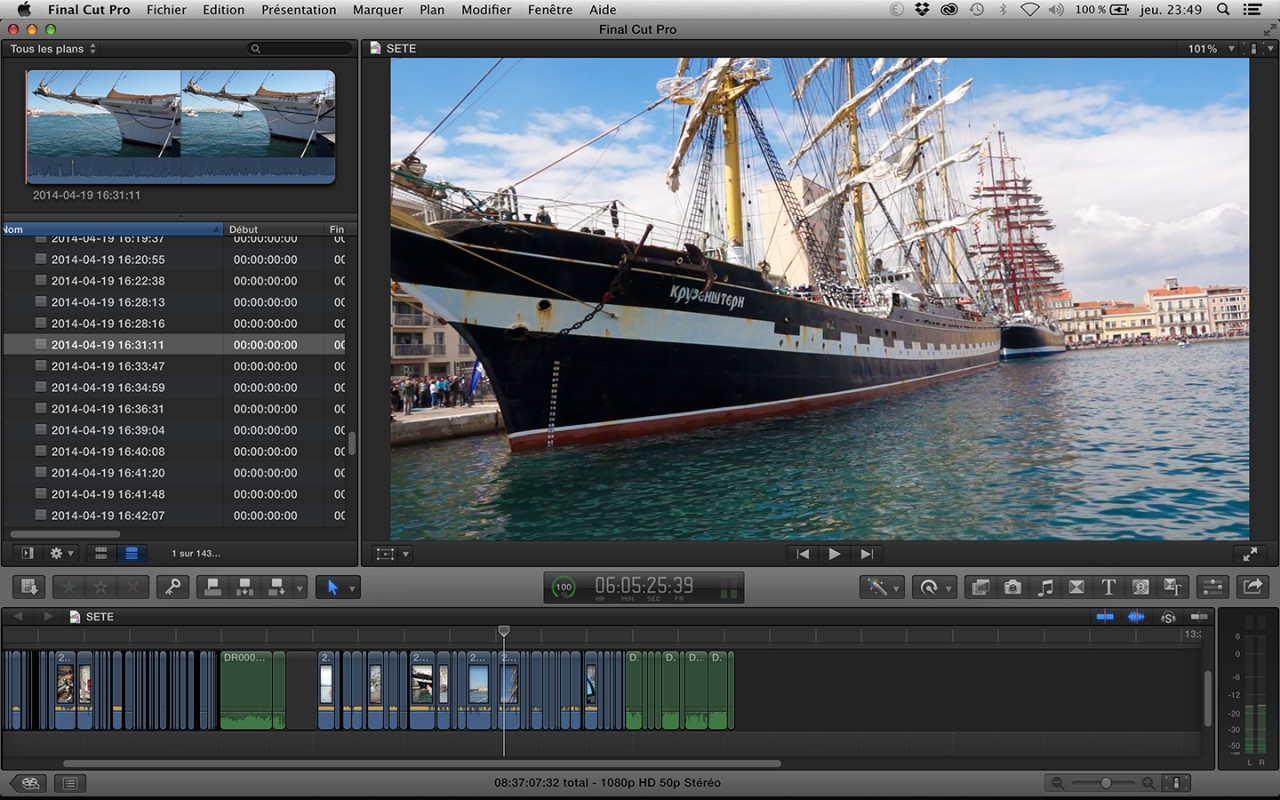Open the Marquer menu
1280x800 pixels.
tap(378, 10)
